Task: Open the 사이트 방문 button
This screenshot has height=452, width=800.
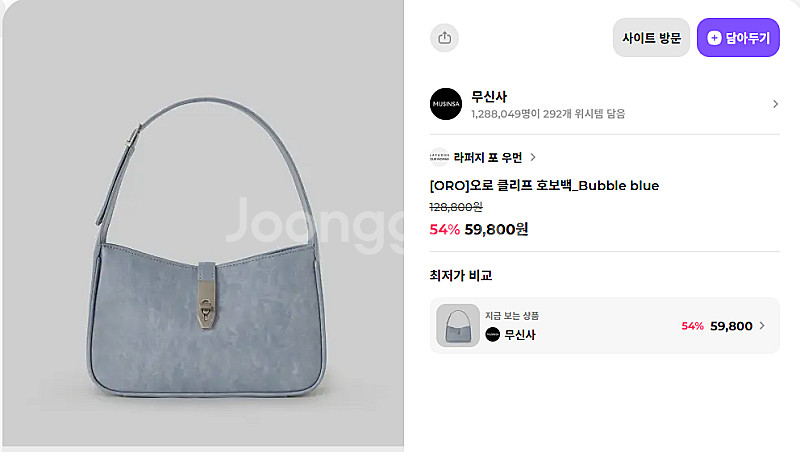Action: (651, 38)
